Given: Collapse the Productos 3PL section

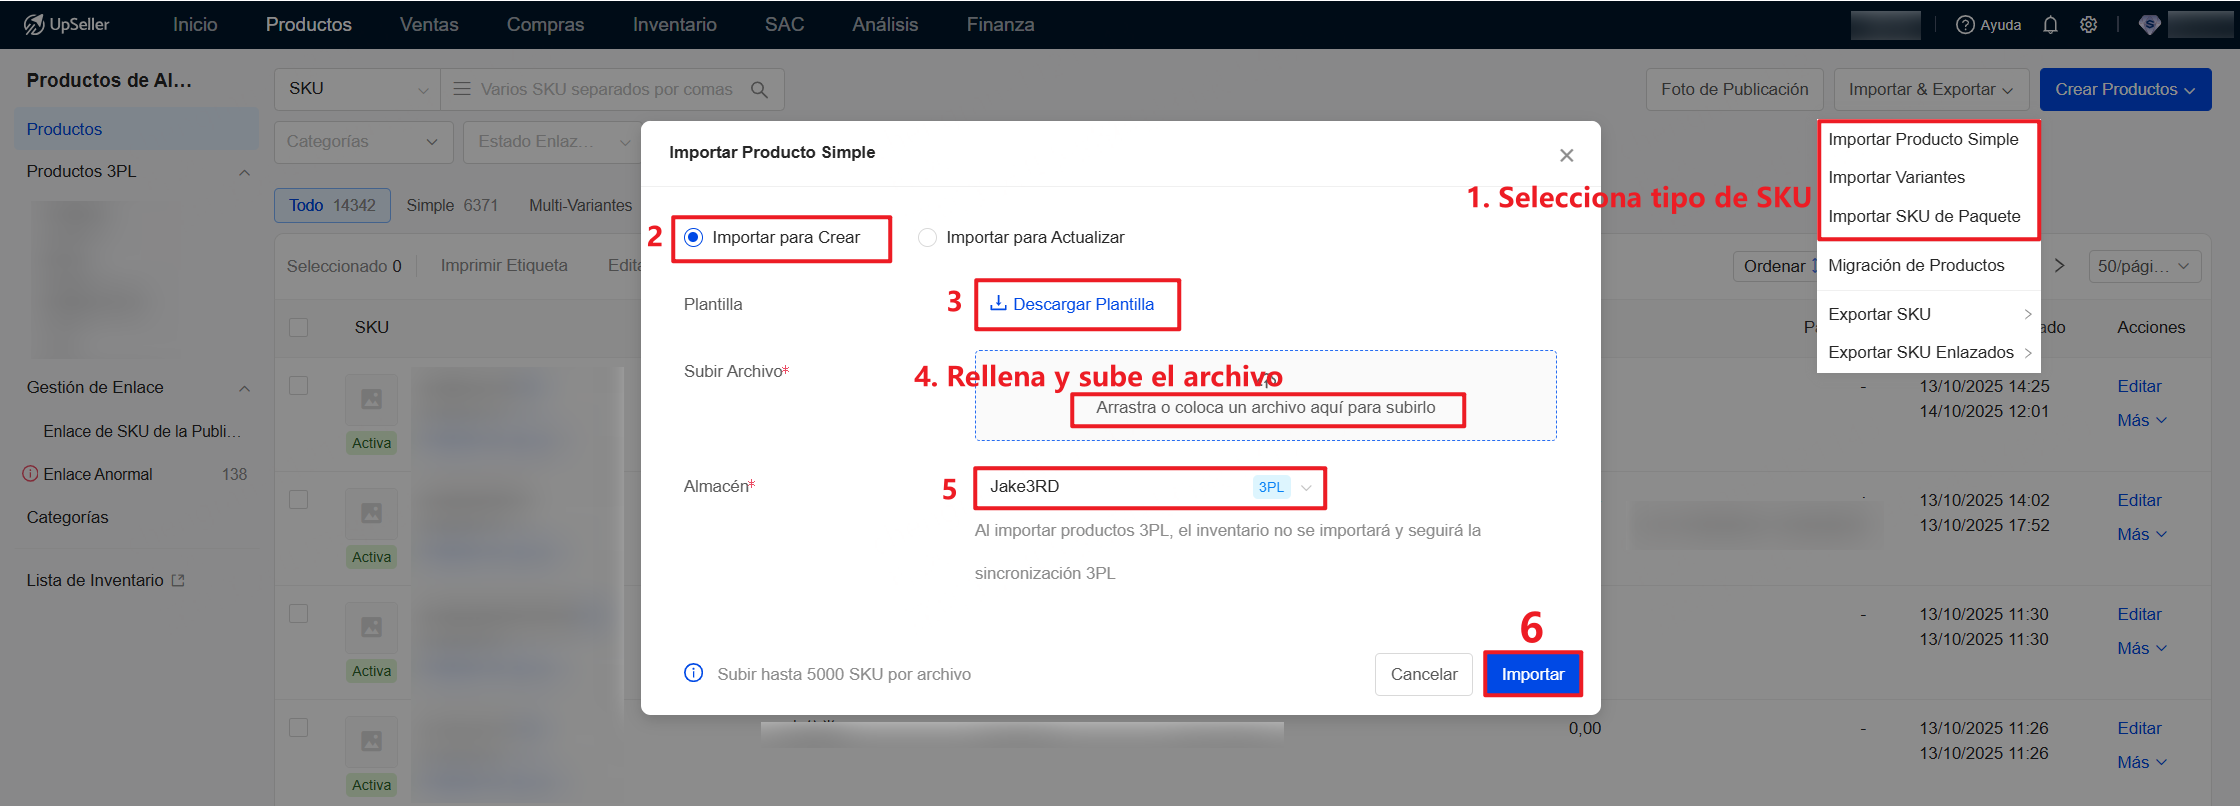Looking at the screenshot, I should pyautogui.click(x=244, y=172).
